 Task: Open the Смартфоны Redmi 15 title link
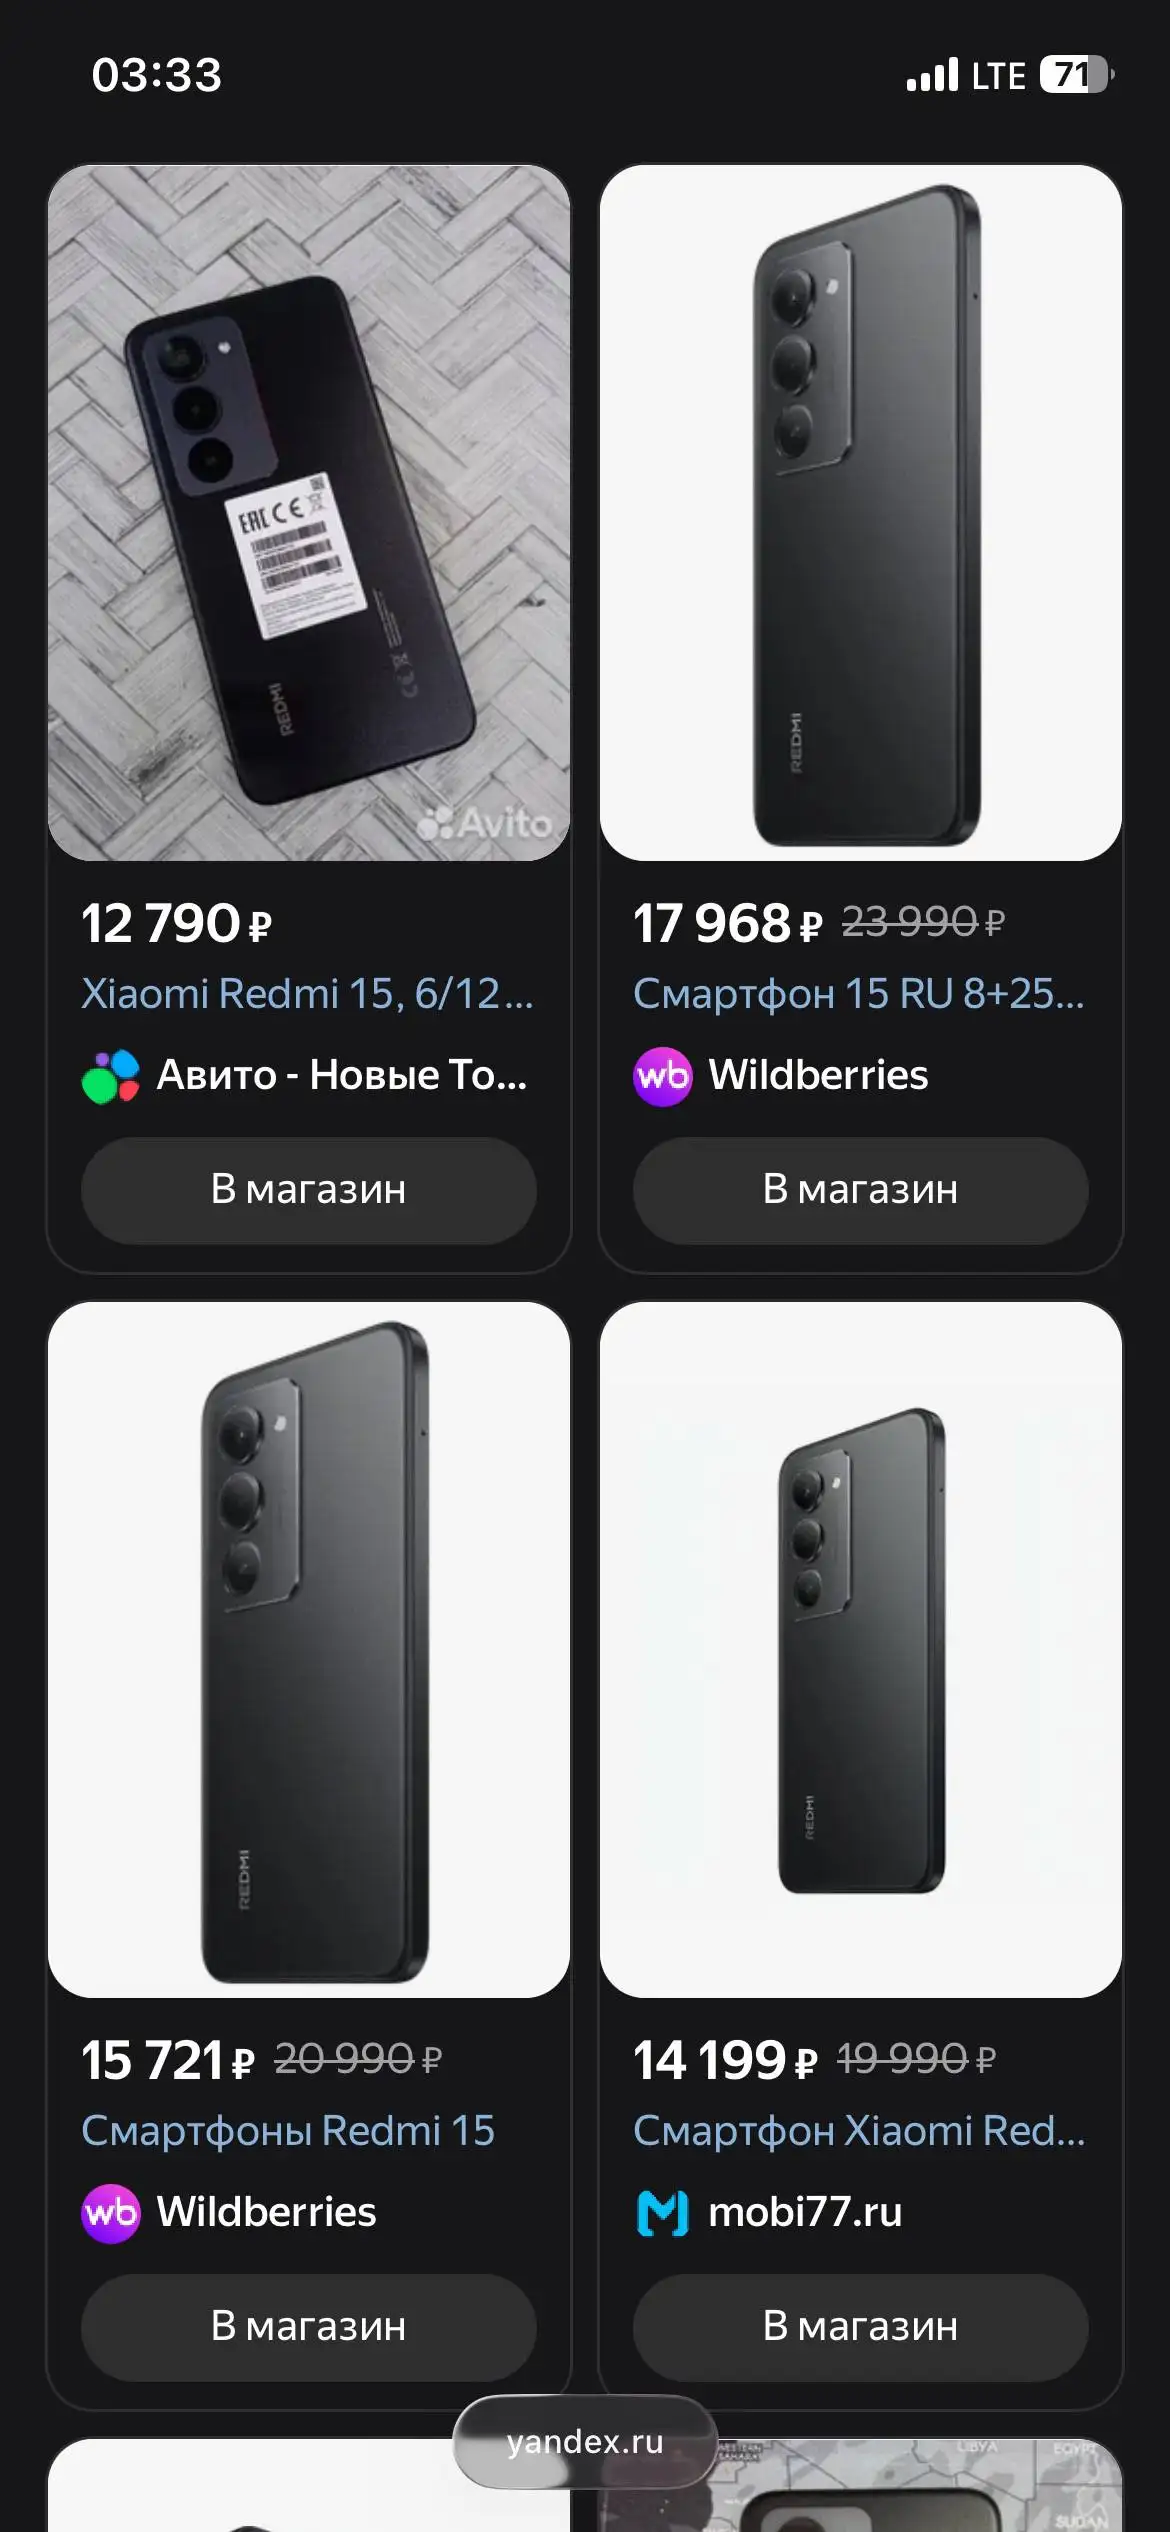tap(288, 2131)
